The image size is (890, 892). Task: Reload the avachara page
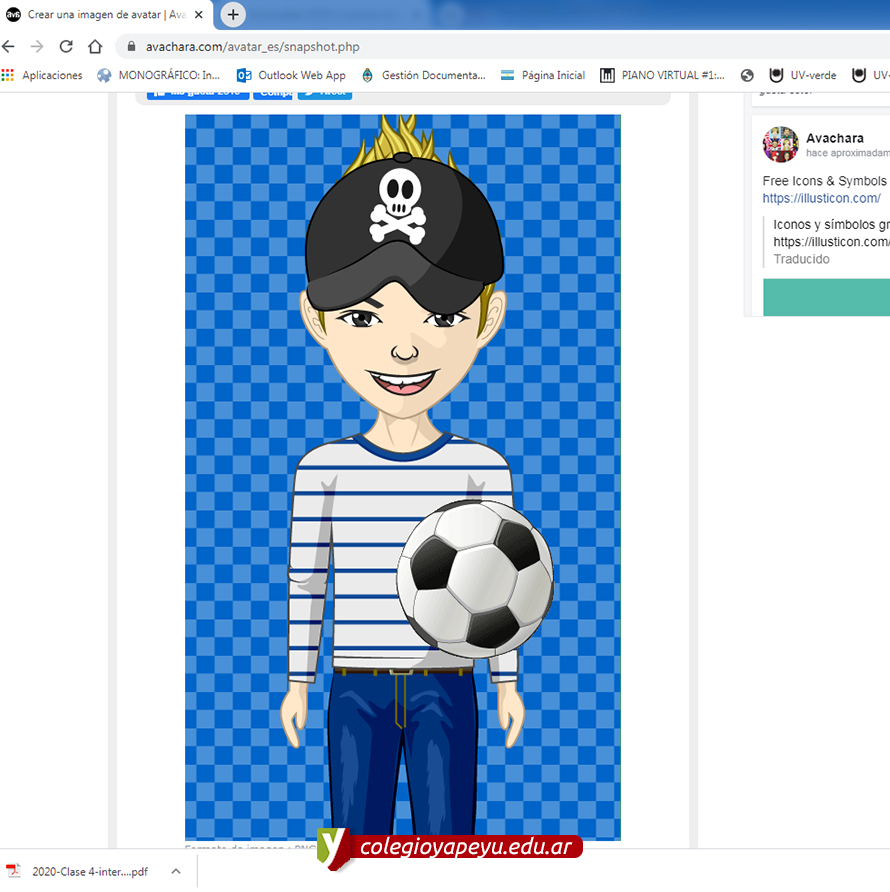pos(66,47)
